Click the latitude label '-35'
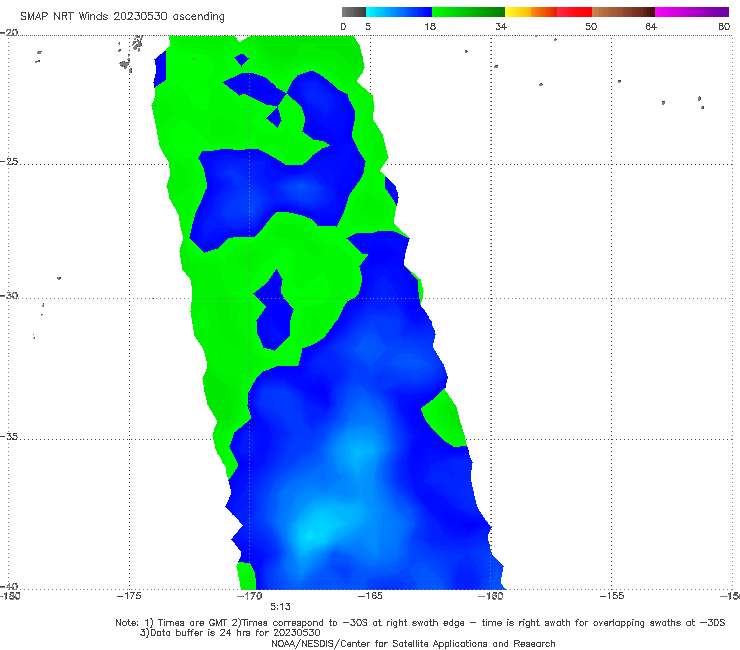The height and width of the screenshot is (650, 740). point(9,437)
